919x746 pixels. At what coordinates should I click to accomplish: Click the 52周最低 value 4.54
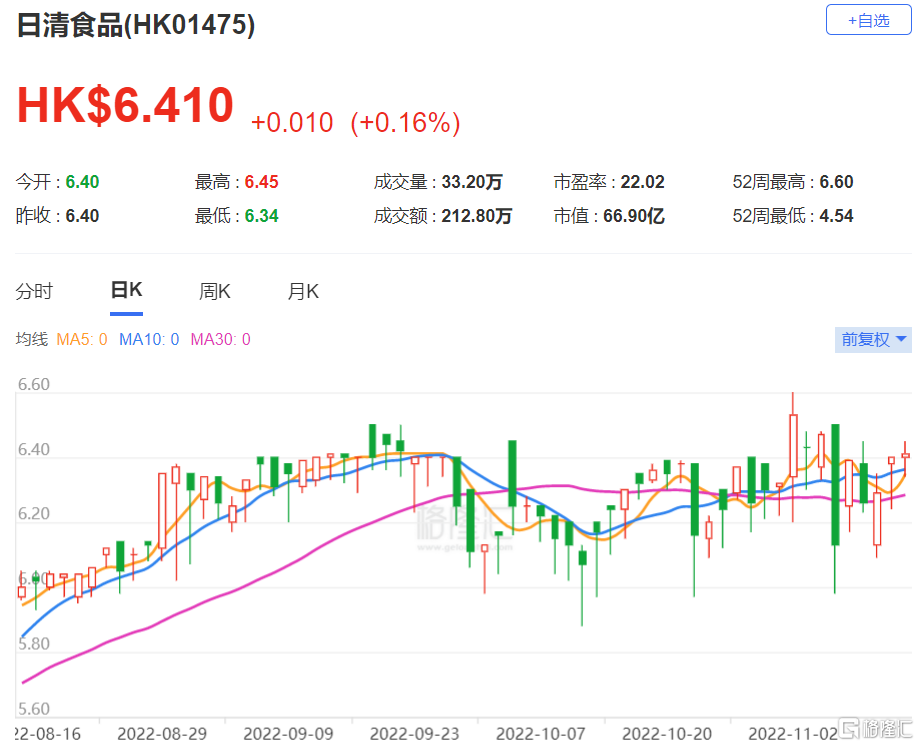tap(836, 216)
